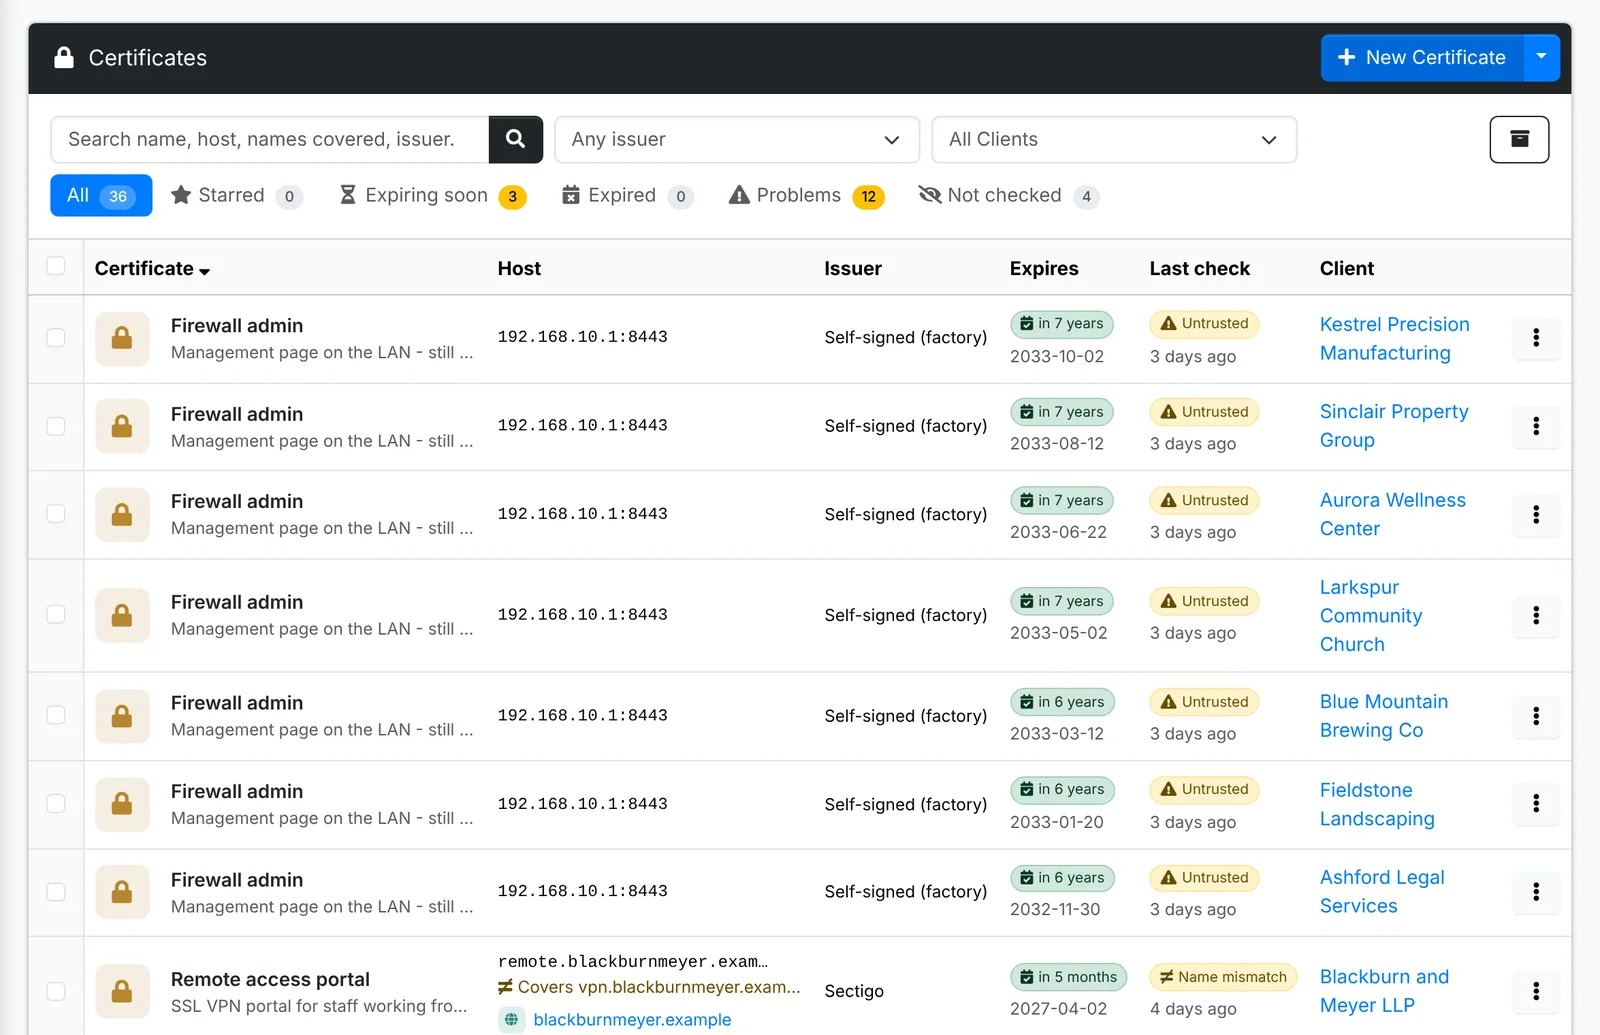Select the All certificates tab

point(101,195)
